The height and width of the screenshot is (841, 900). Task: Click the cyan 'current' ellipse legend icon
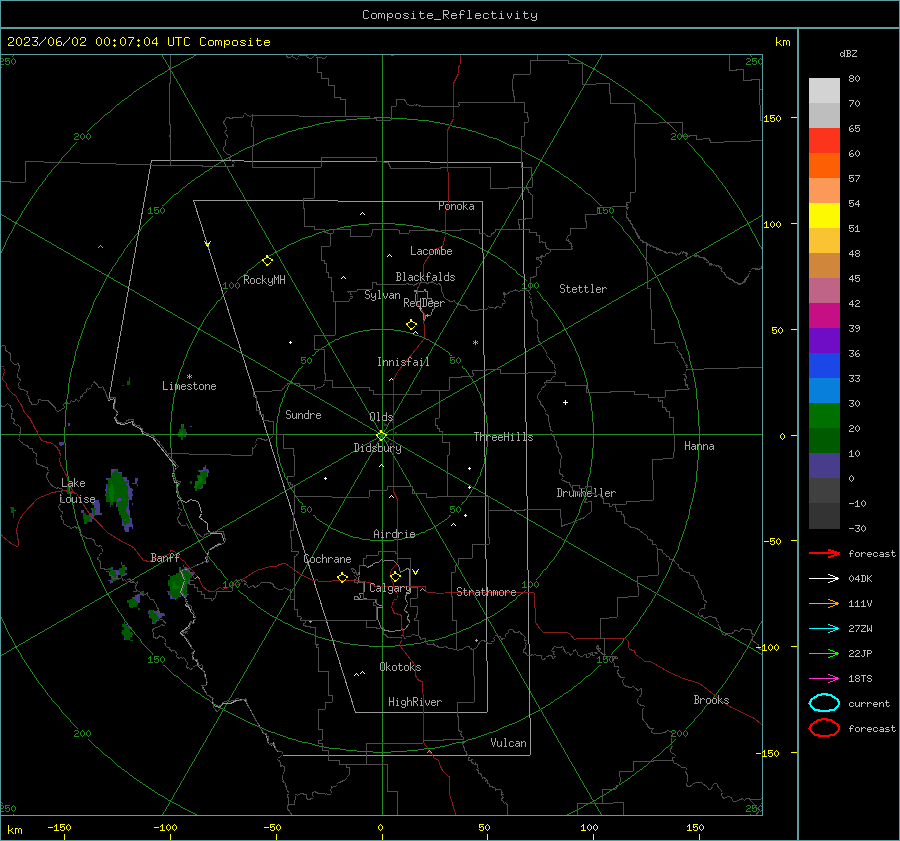pyautogui.click(x=824, y=703)
